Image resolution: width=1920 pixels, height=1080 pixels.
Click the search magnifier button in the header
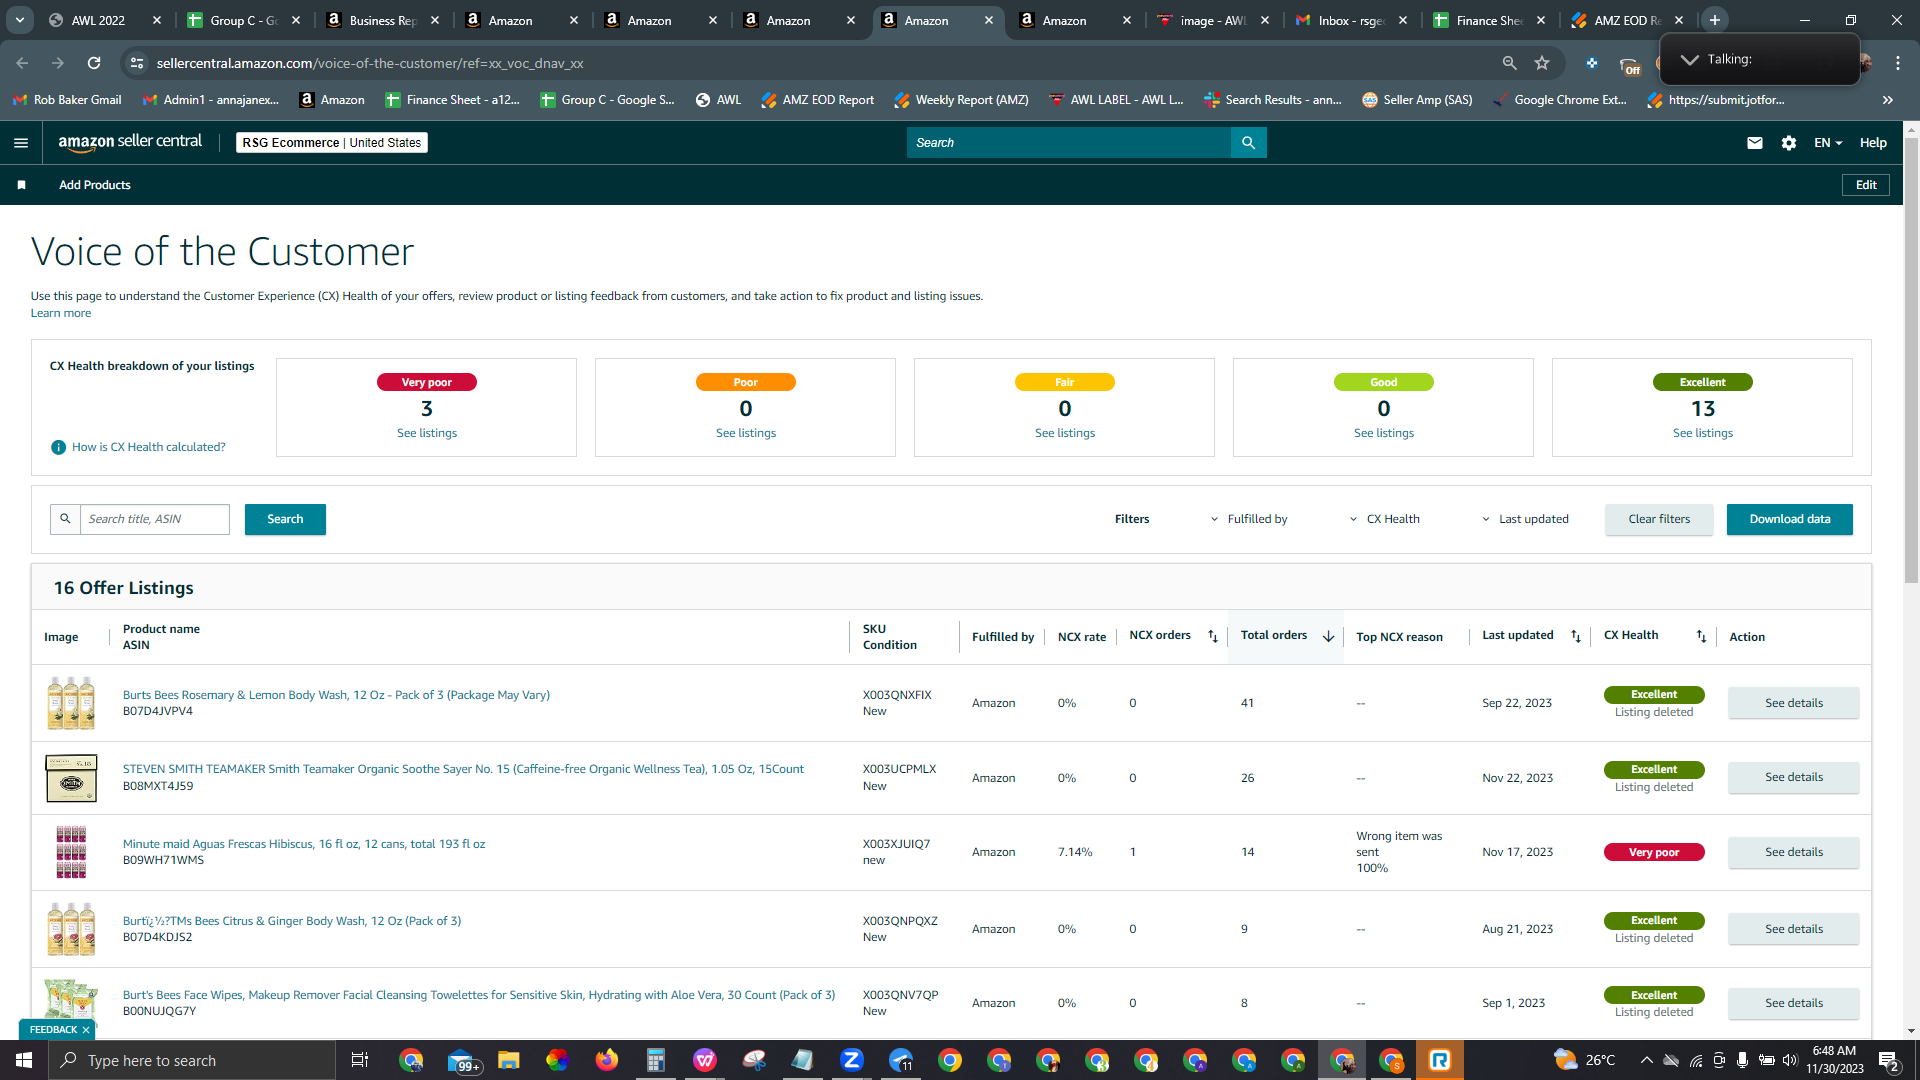pyautogui.click(x=1248, y=143)
